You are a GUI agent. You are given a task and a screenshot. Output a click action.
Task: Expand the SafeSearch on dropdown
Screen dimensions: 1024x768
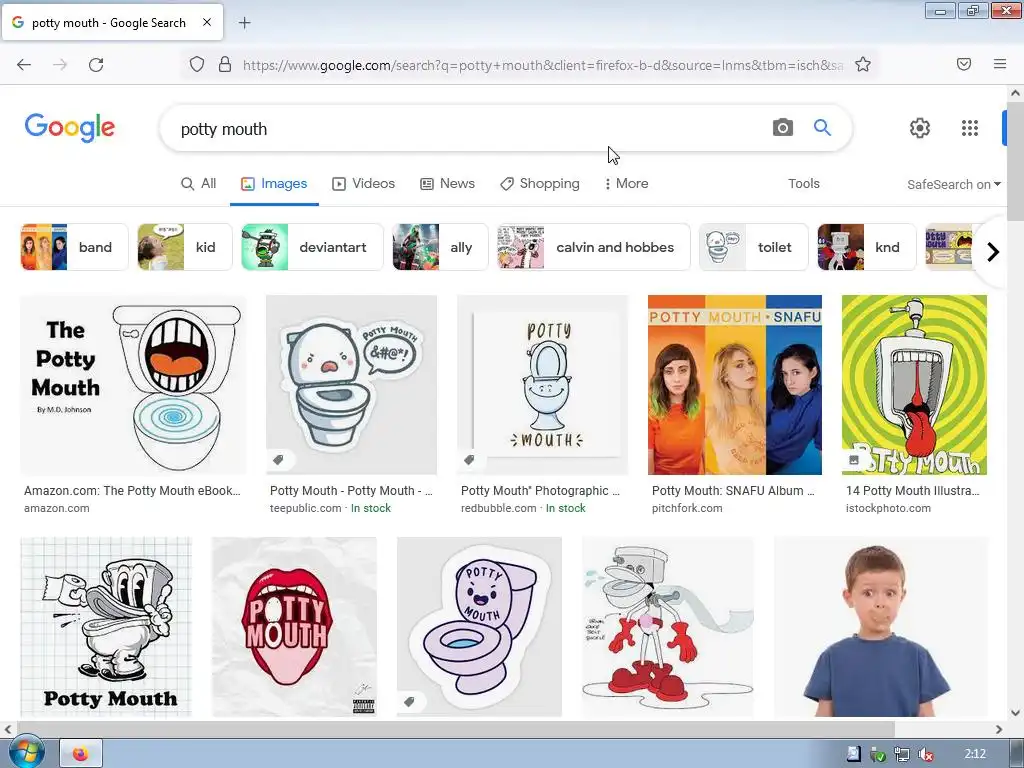tap(953, 184)
